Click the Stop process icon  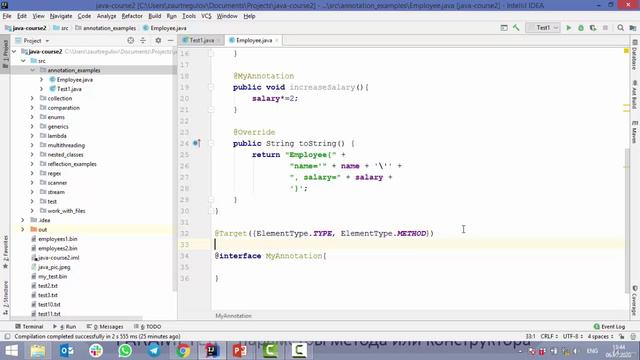coord(605,28)
